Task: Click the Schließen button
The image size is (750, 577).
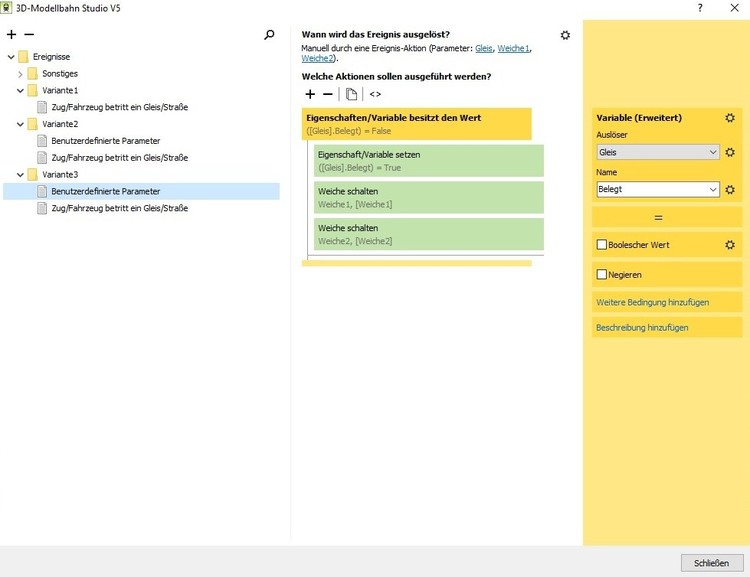Action: (712, 563)
